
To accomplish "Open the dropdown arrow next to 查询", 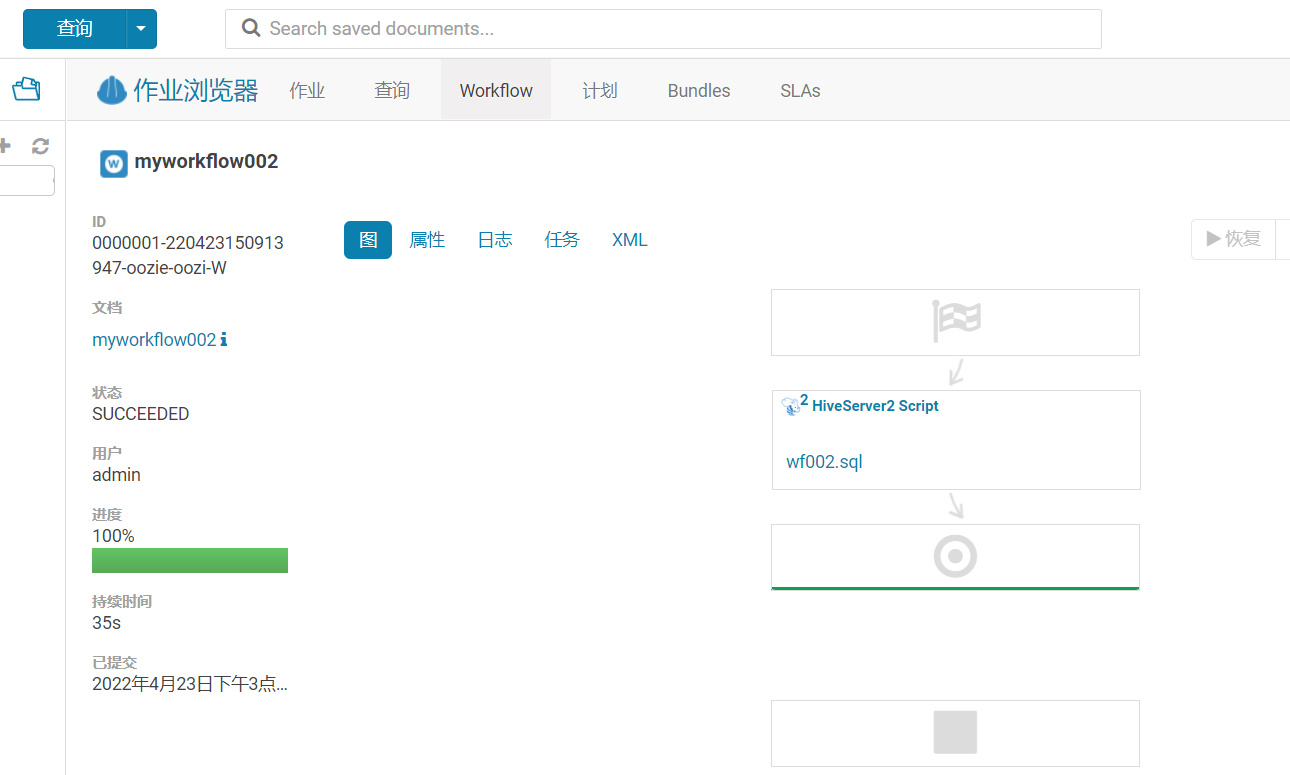I will coord(141,29).
